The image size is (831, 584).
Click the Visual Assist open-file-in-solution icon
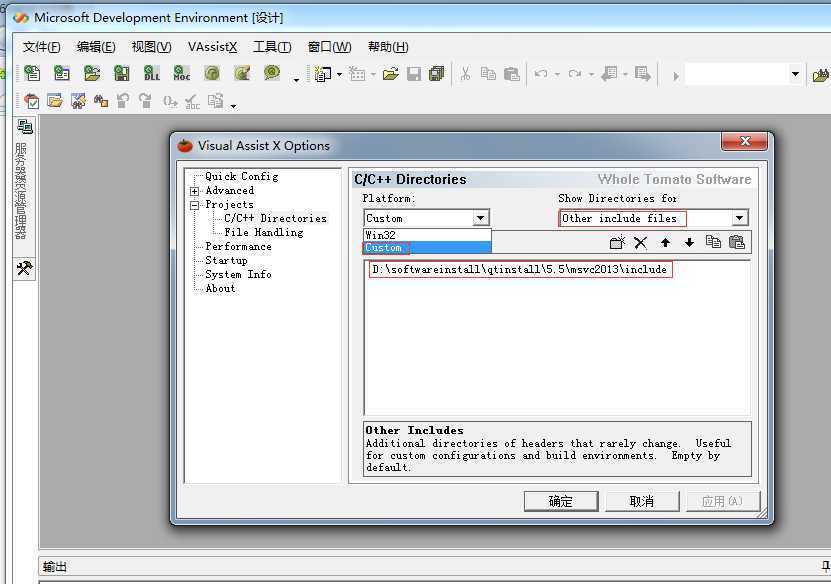(55, 101)
